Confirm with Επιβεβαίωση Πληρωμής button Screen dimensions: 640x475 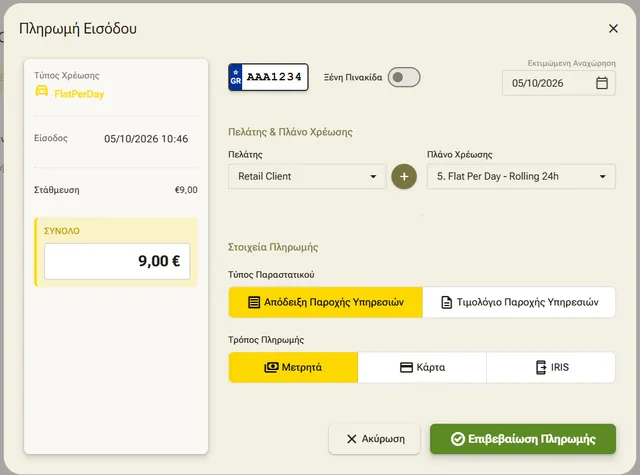(523, 439)
